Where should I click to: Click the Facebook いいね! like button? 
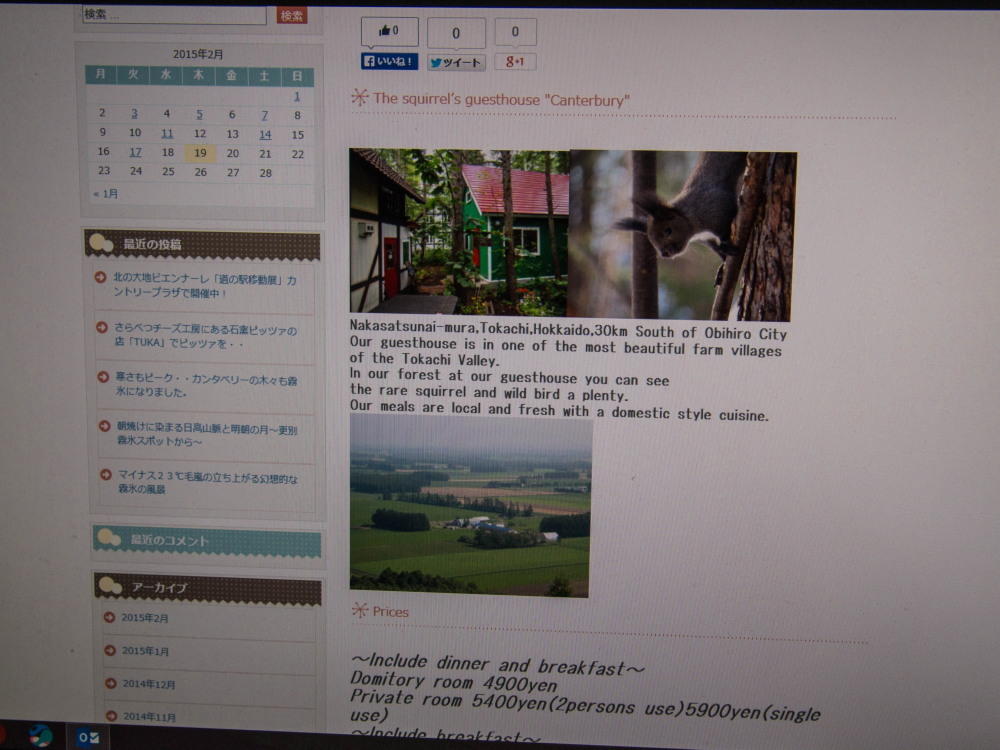click(390, 61)
